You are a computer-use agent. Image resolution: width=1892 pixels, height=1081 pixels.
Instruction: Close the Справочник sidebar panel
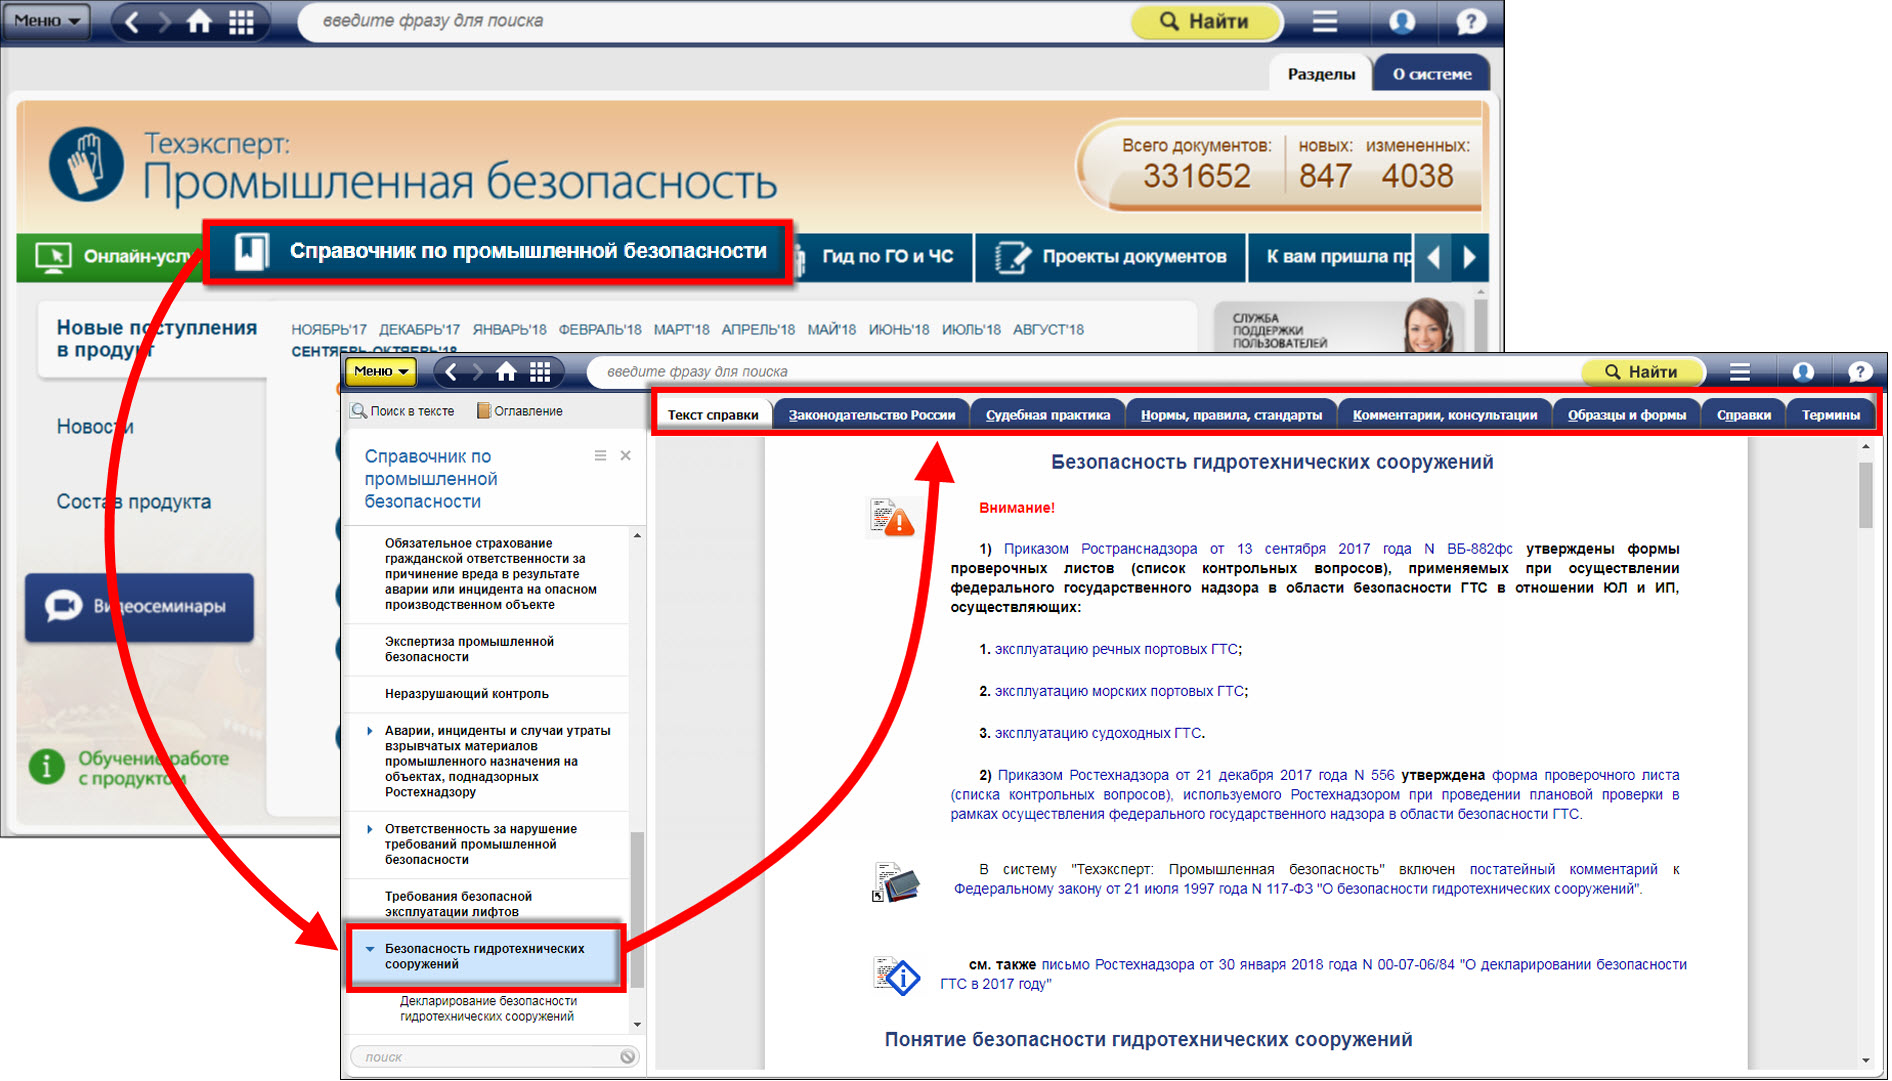tap(626, 456)
